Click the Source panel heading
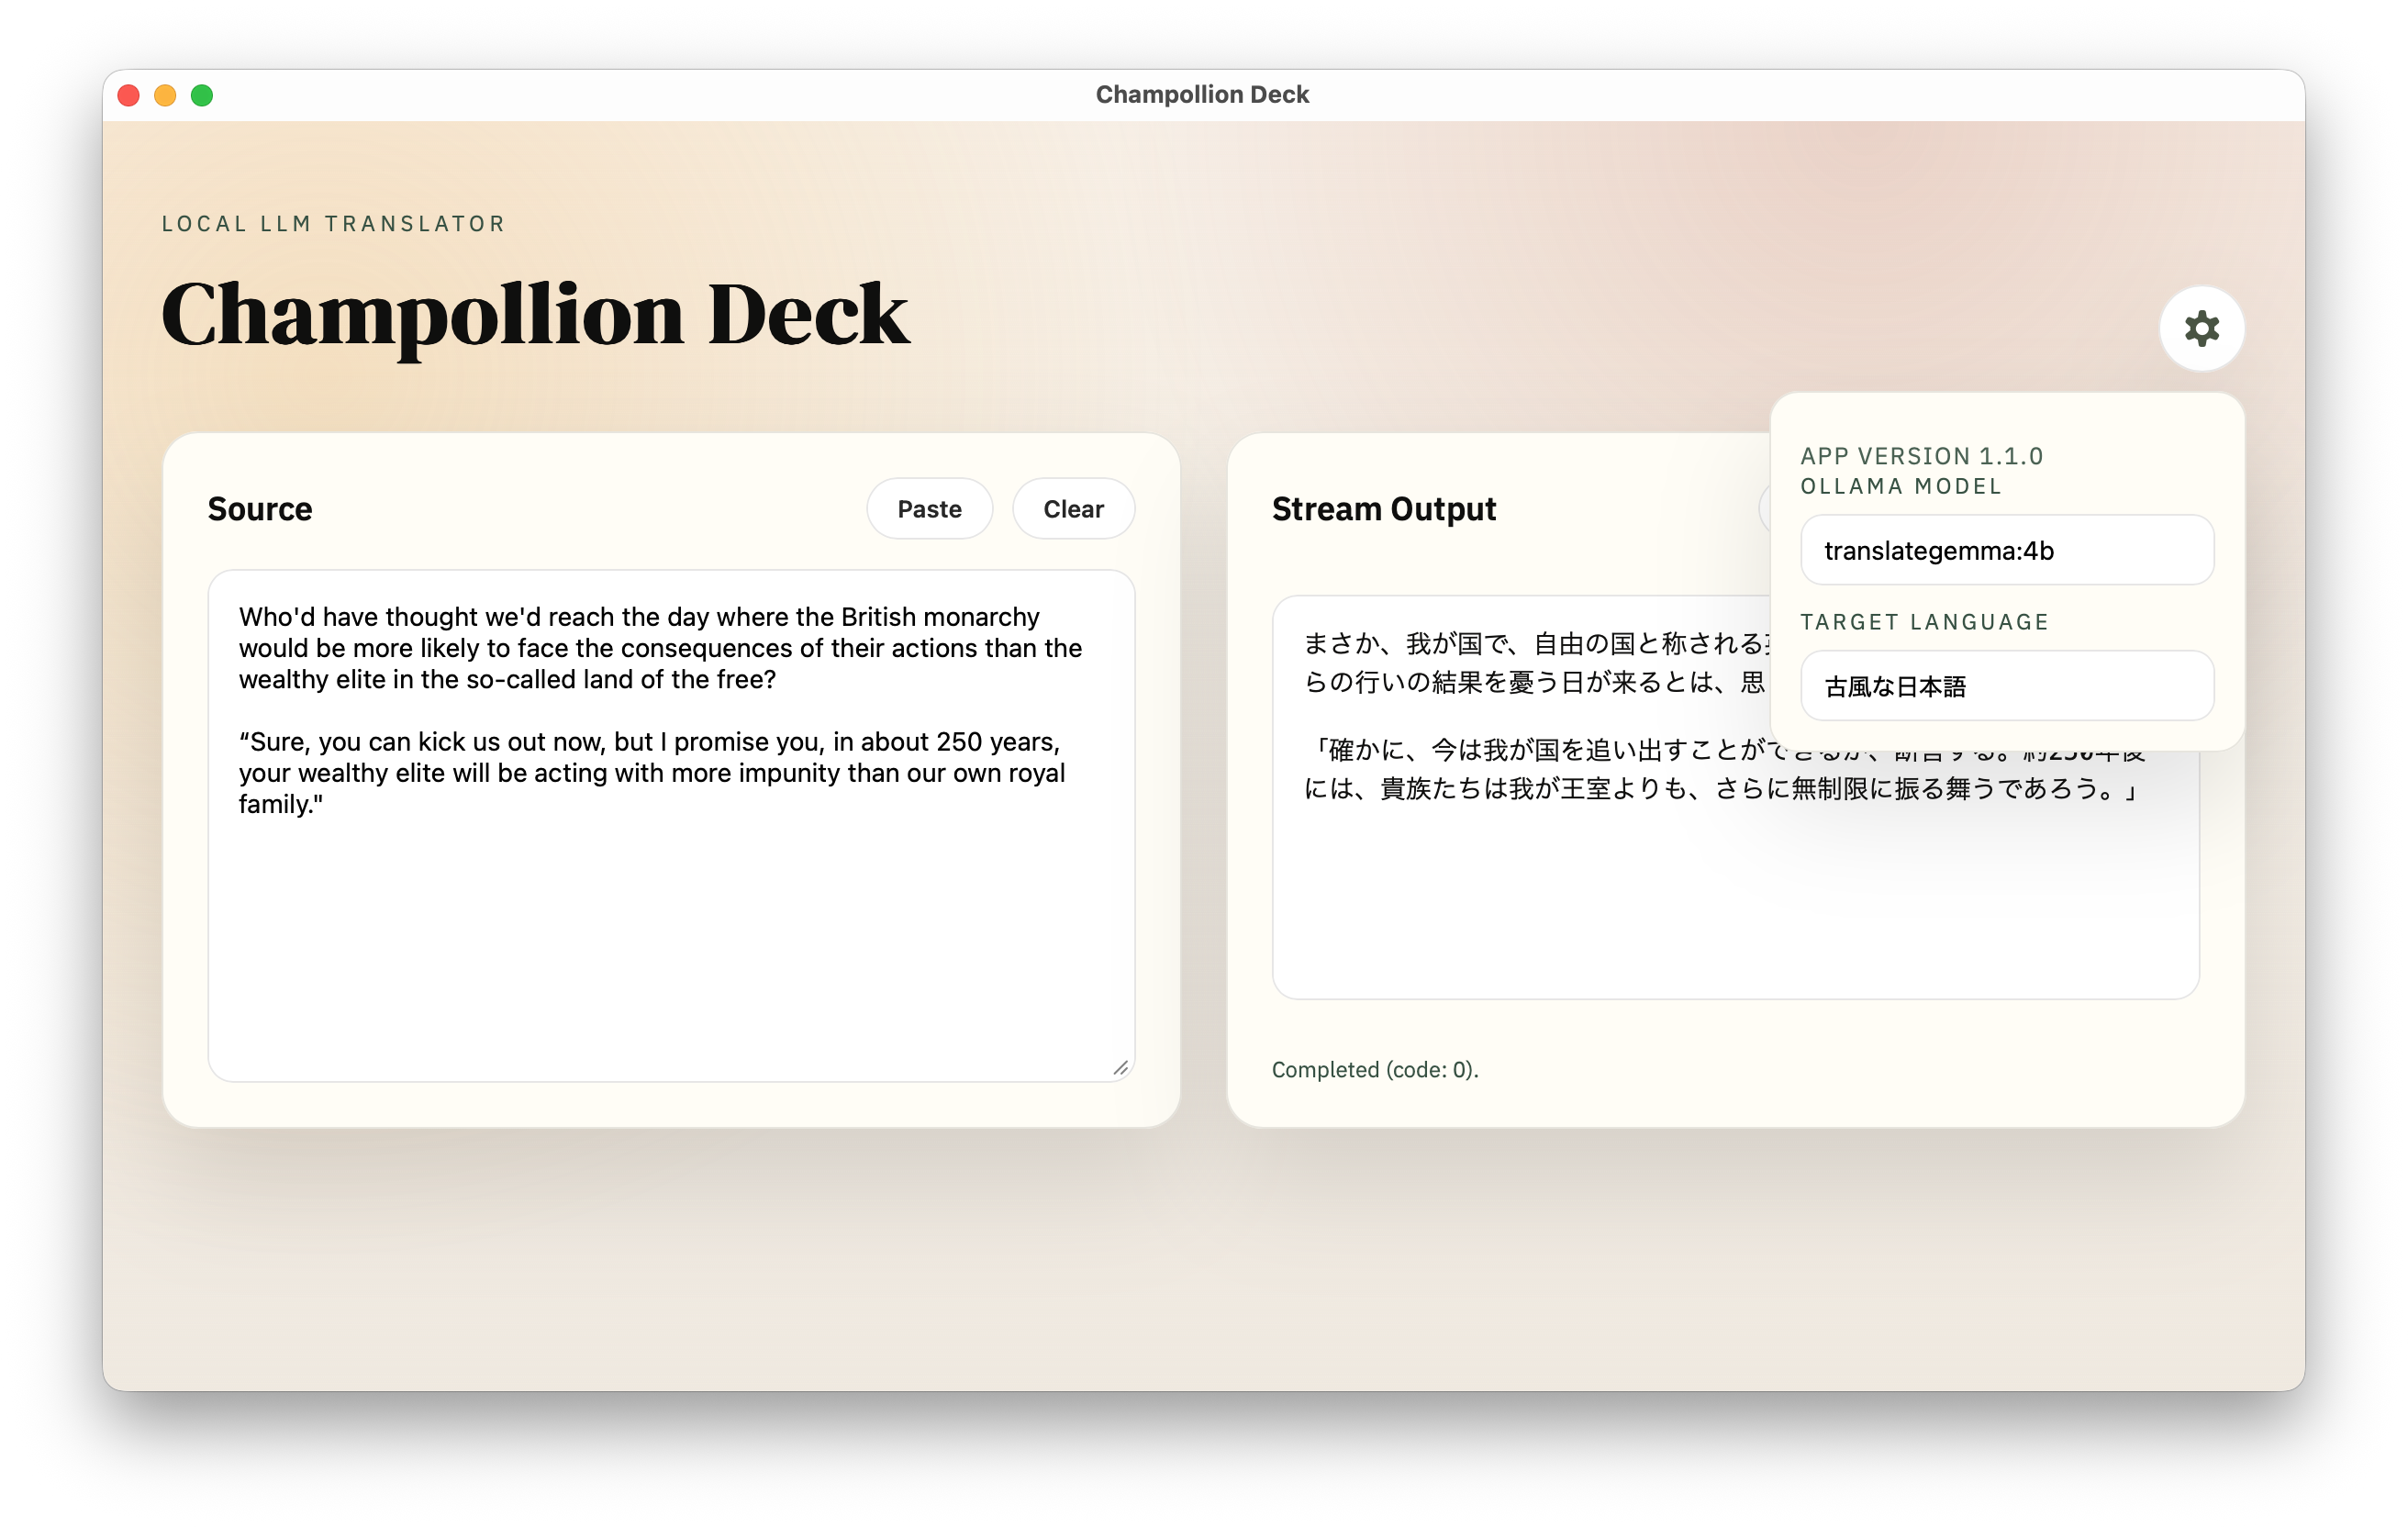 coord(260,509)
